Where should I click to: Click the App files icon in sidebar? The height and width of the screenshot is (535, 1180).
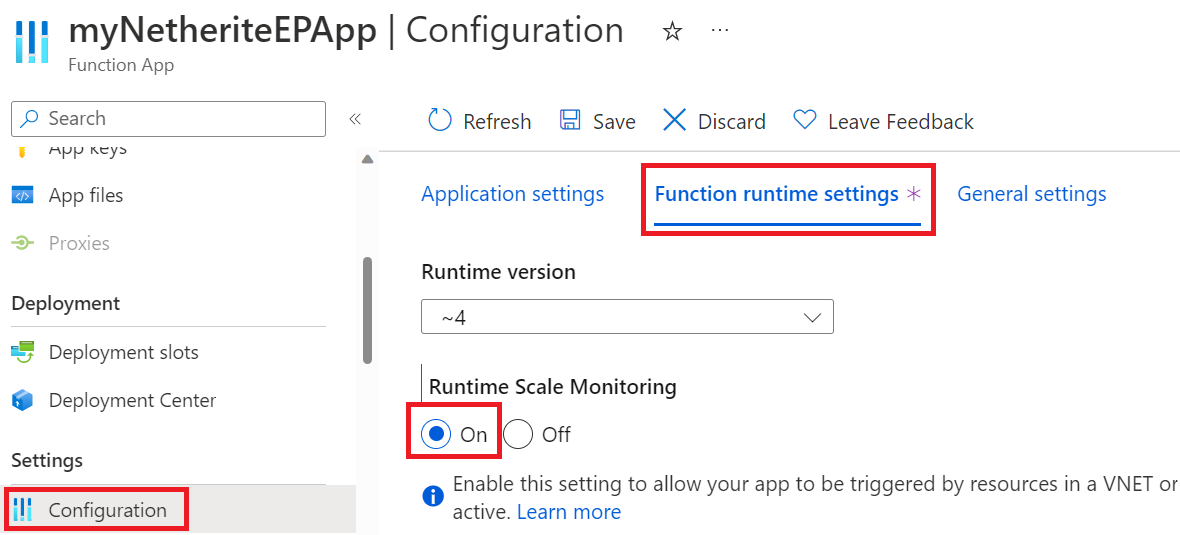pyautogui.click(x=23, y=196)
